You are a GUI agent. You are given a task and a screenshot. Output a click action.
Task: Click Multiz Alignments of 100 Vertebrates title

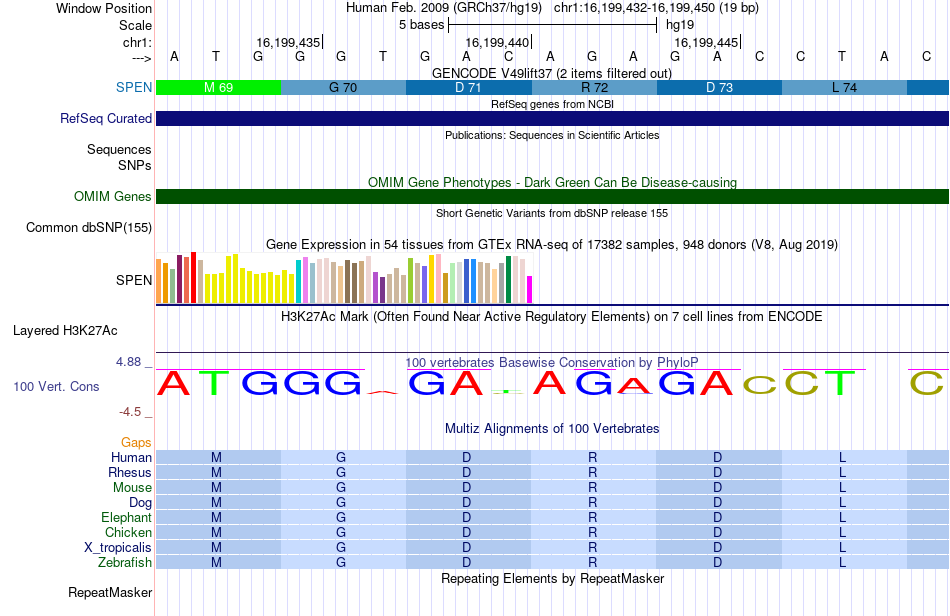tap(552, 429)
